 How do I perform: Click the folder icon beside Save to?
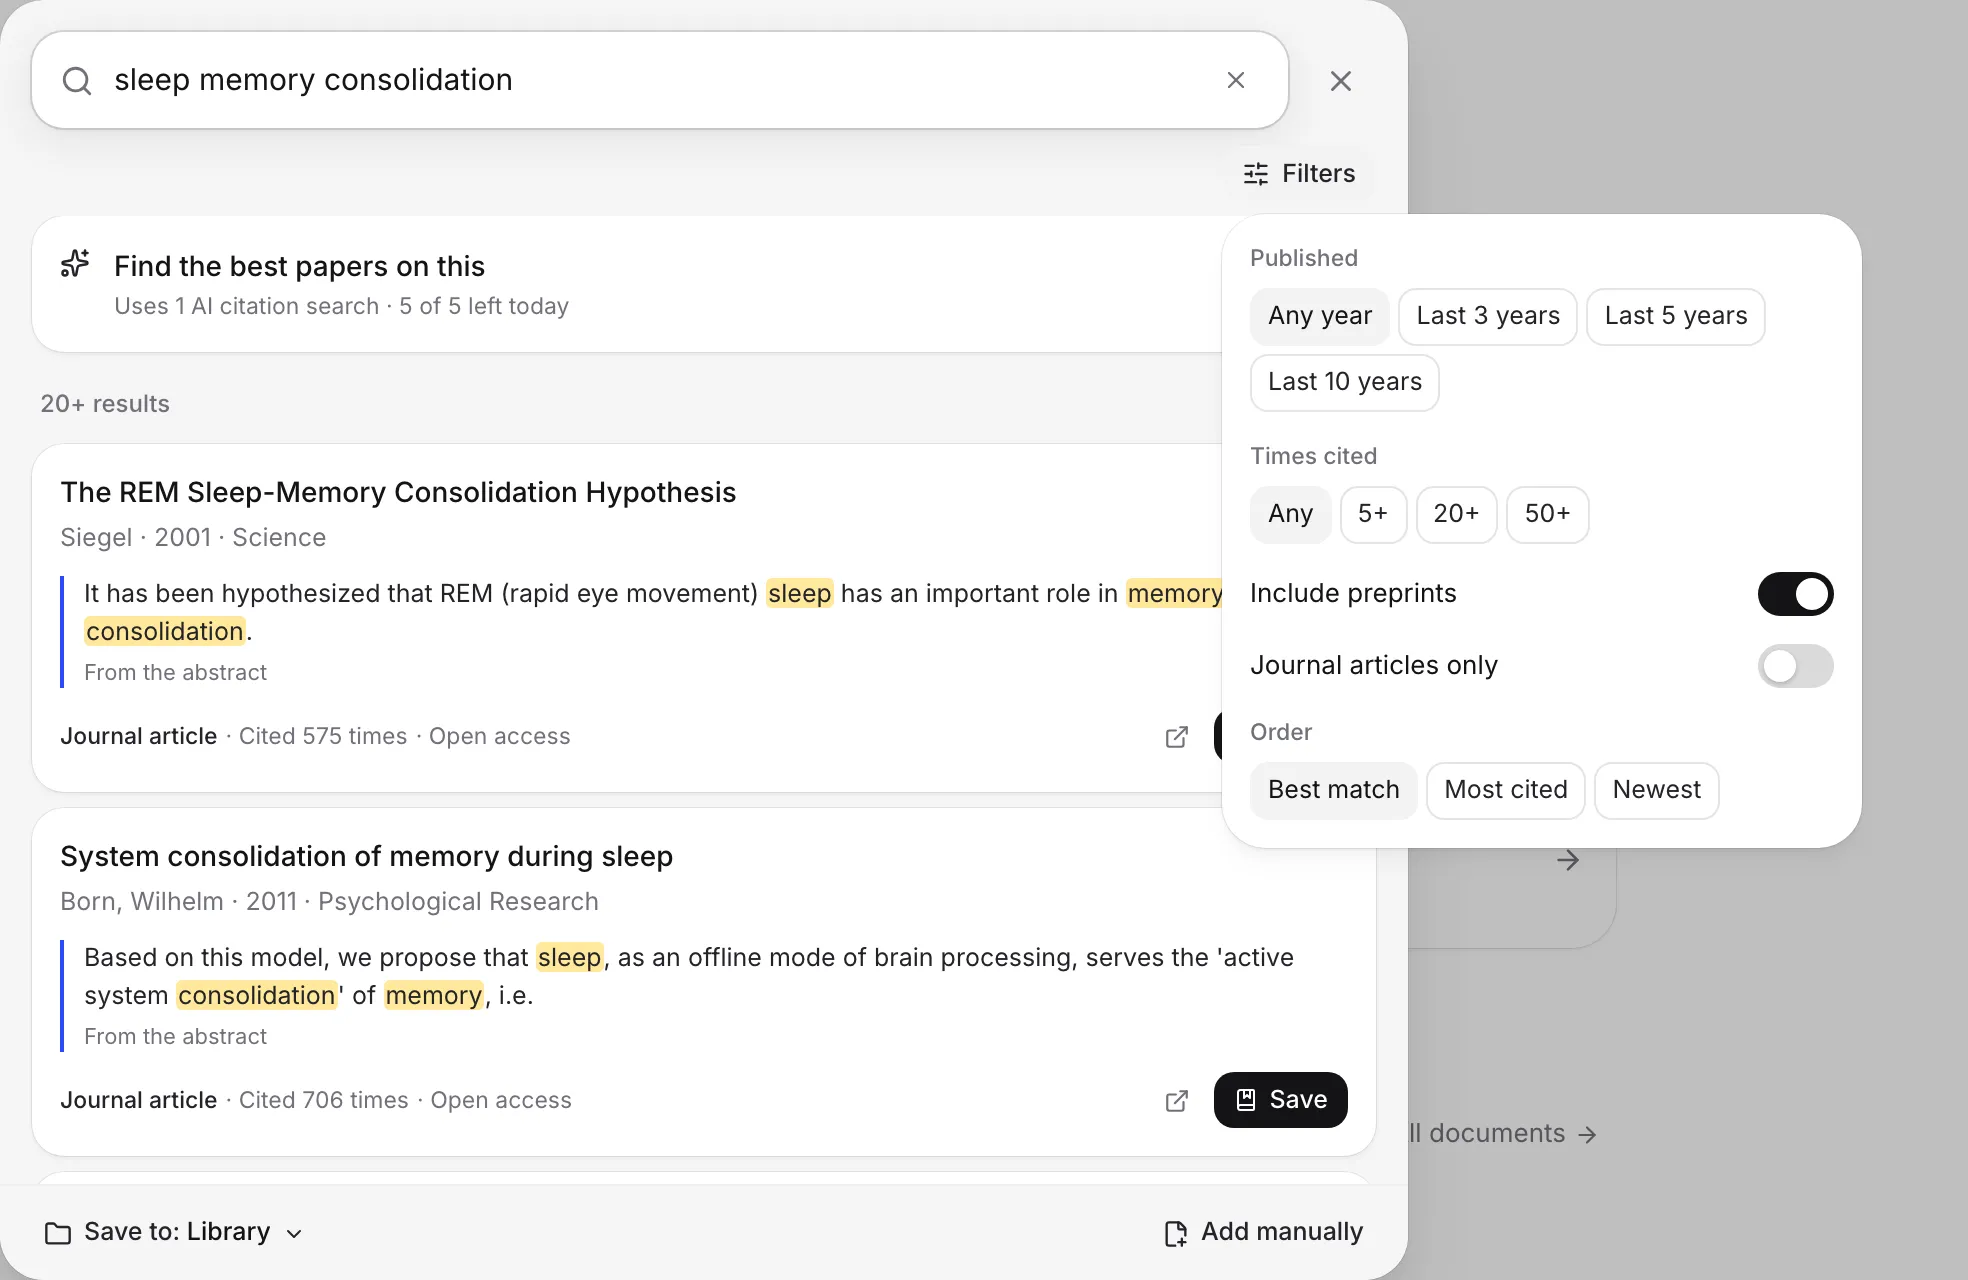click(x=58, y=1233)
